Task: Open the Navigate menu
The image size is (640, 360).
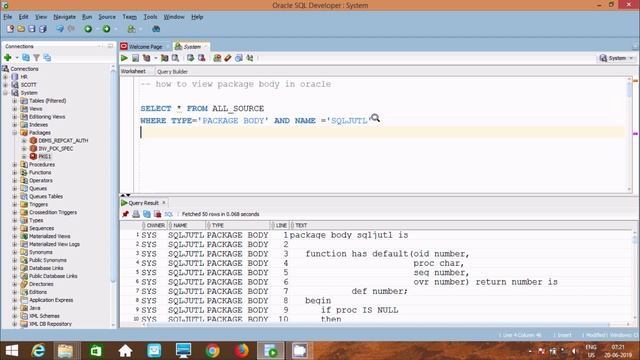Action: pyautogui.click(x=64, y=17)
